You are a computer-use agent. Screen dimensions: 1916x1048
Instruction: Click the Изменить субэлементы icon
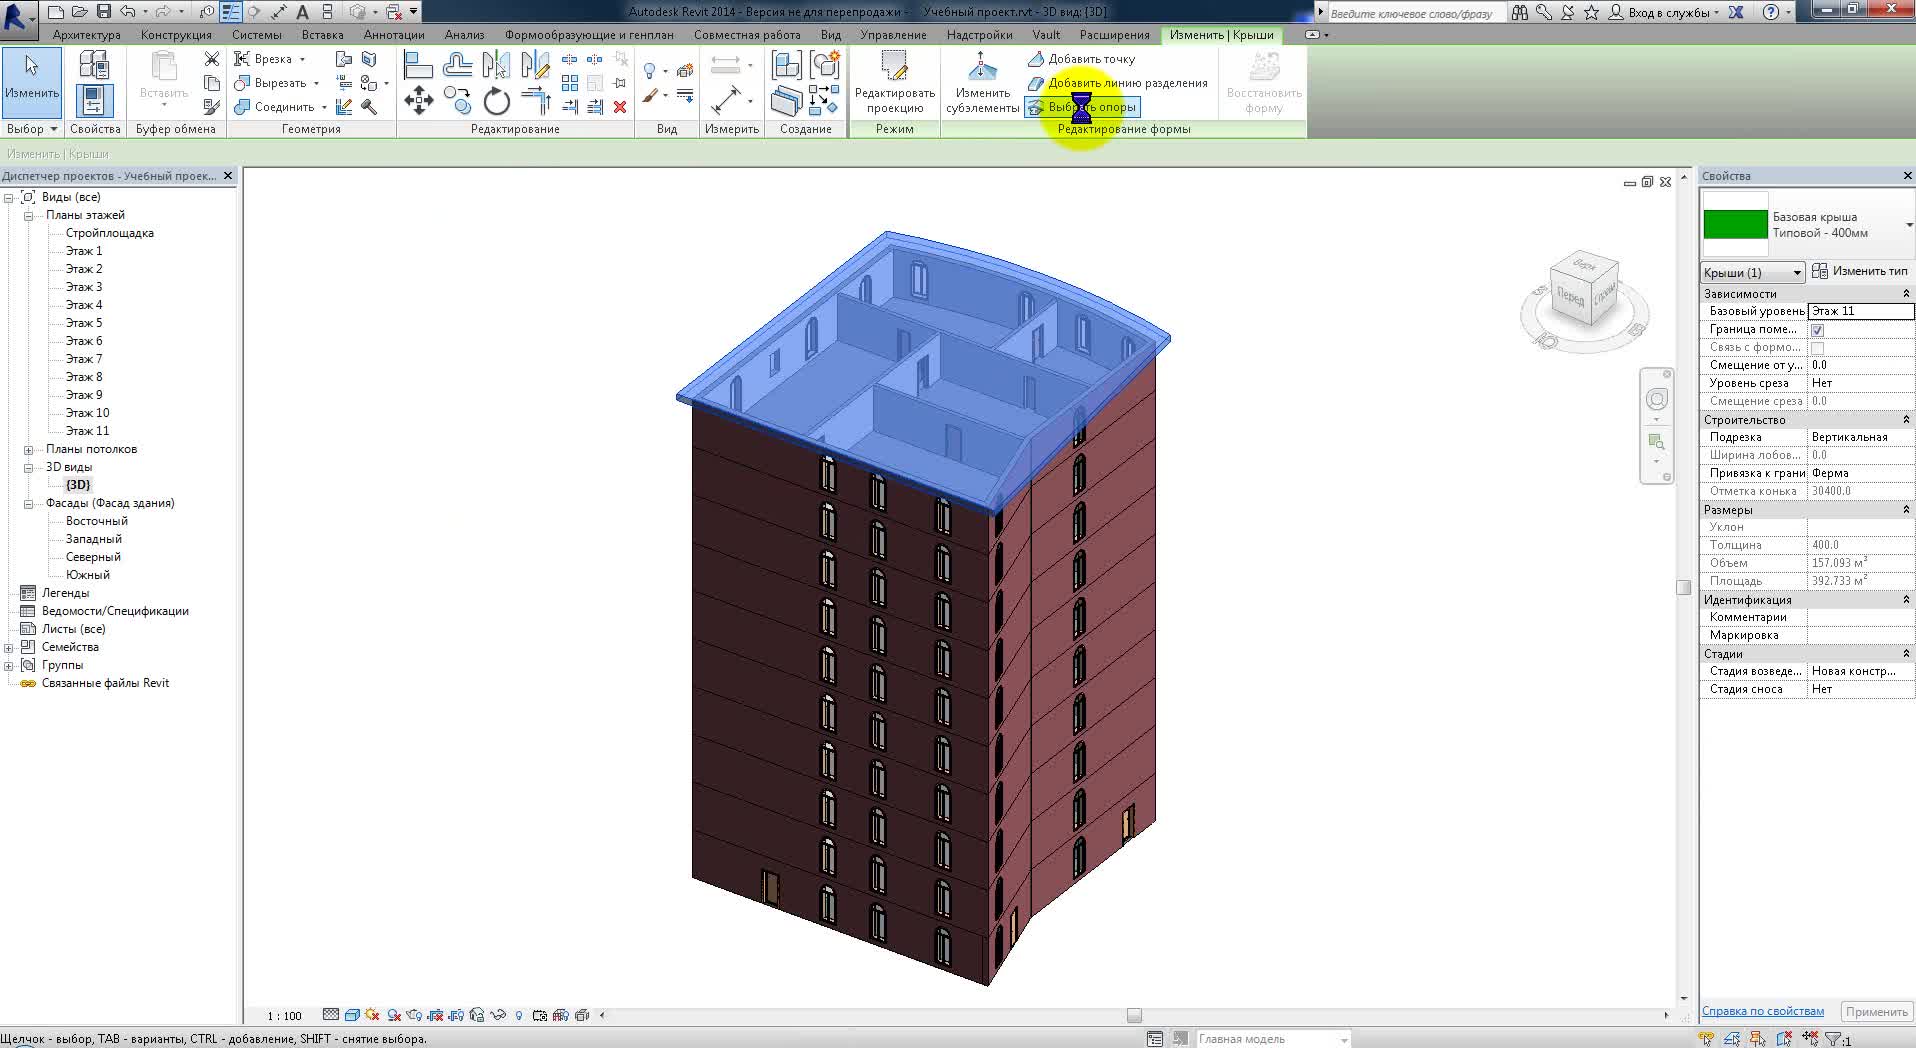pyautogui.click(x=981, y=84)
